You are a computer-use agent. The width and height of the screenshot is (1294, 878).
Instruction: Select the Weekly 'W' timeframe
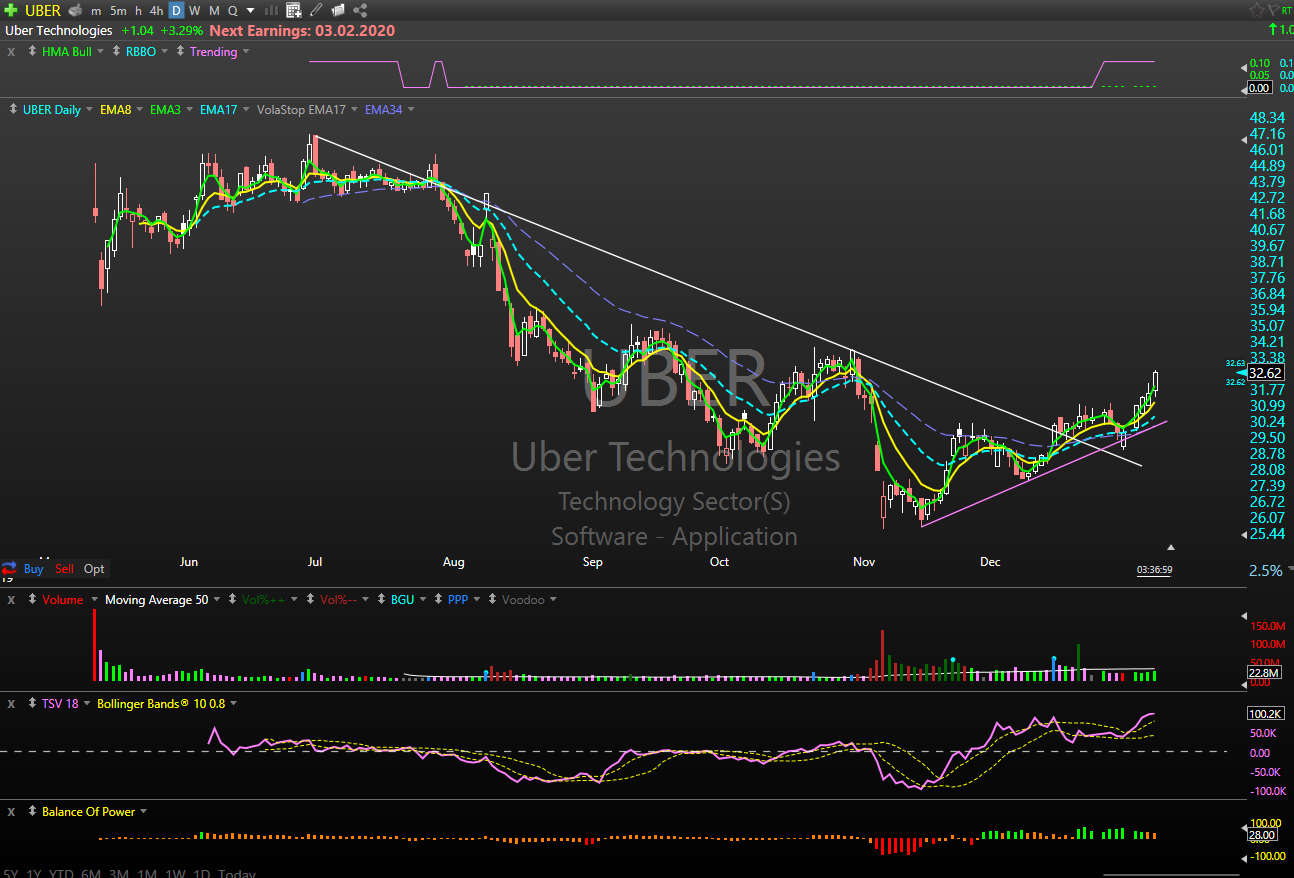coord(195,10)
